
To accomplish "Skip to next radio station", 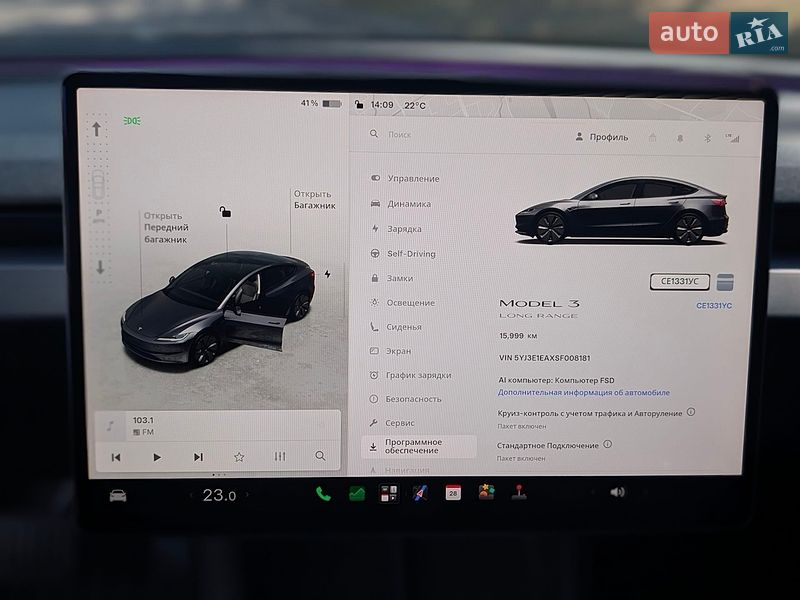I will click(198, 457).
